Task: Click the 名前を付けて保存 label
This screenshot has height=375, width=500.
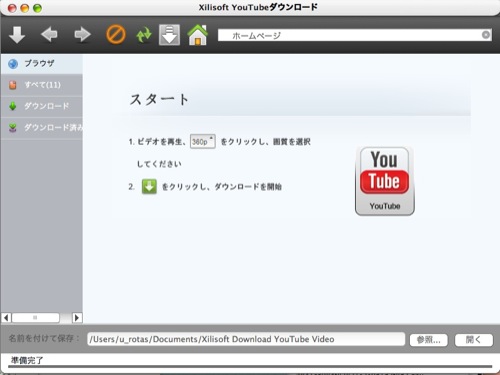Action: 43,339
